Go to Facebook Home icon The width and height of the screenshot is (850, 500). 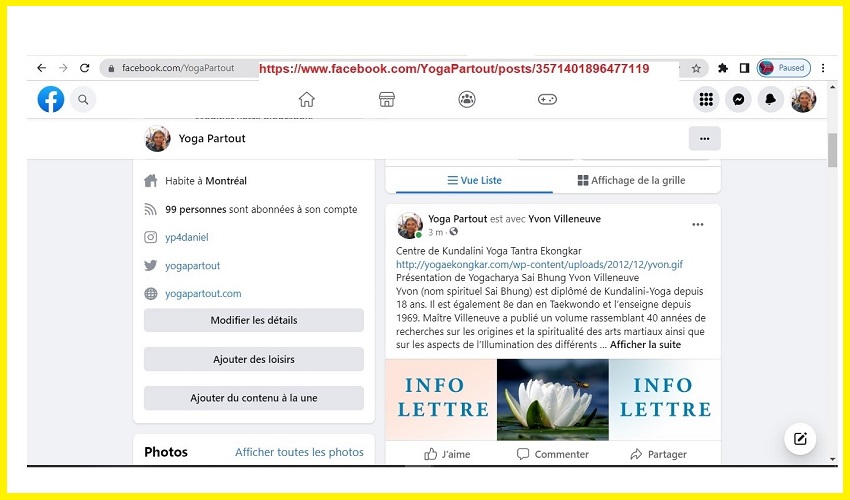(x=307, y=99)
